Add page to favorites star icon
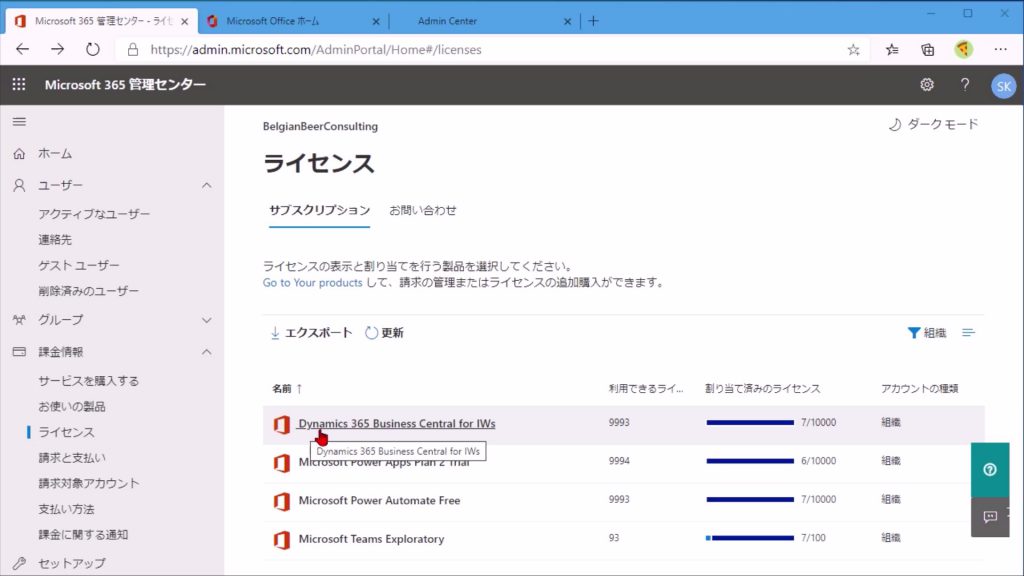This screenshot has width=1024, height=576. coord(854,50)
